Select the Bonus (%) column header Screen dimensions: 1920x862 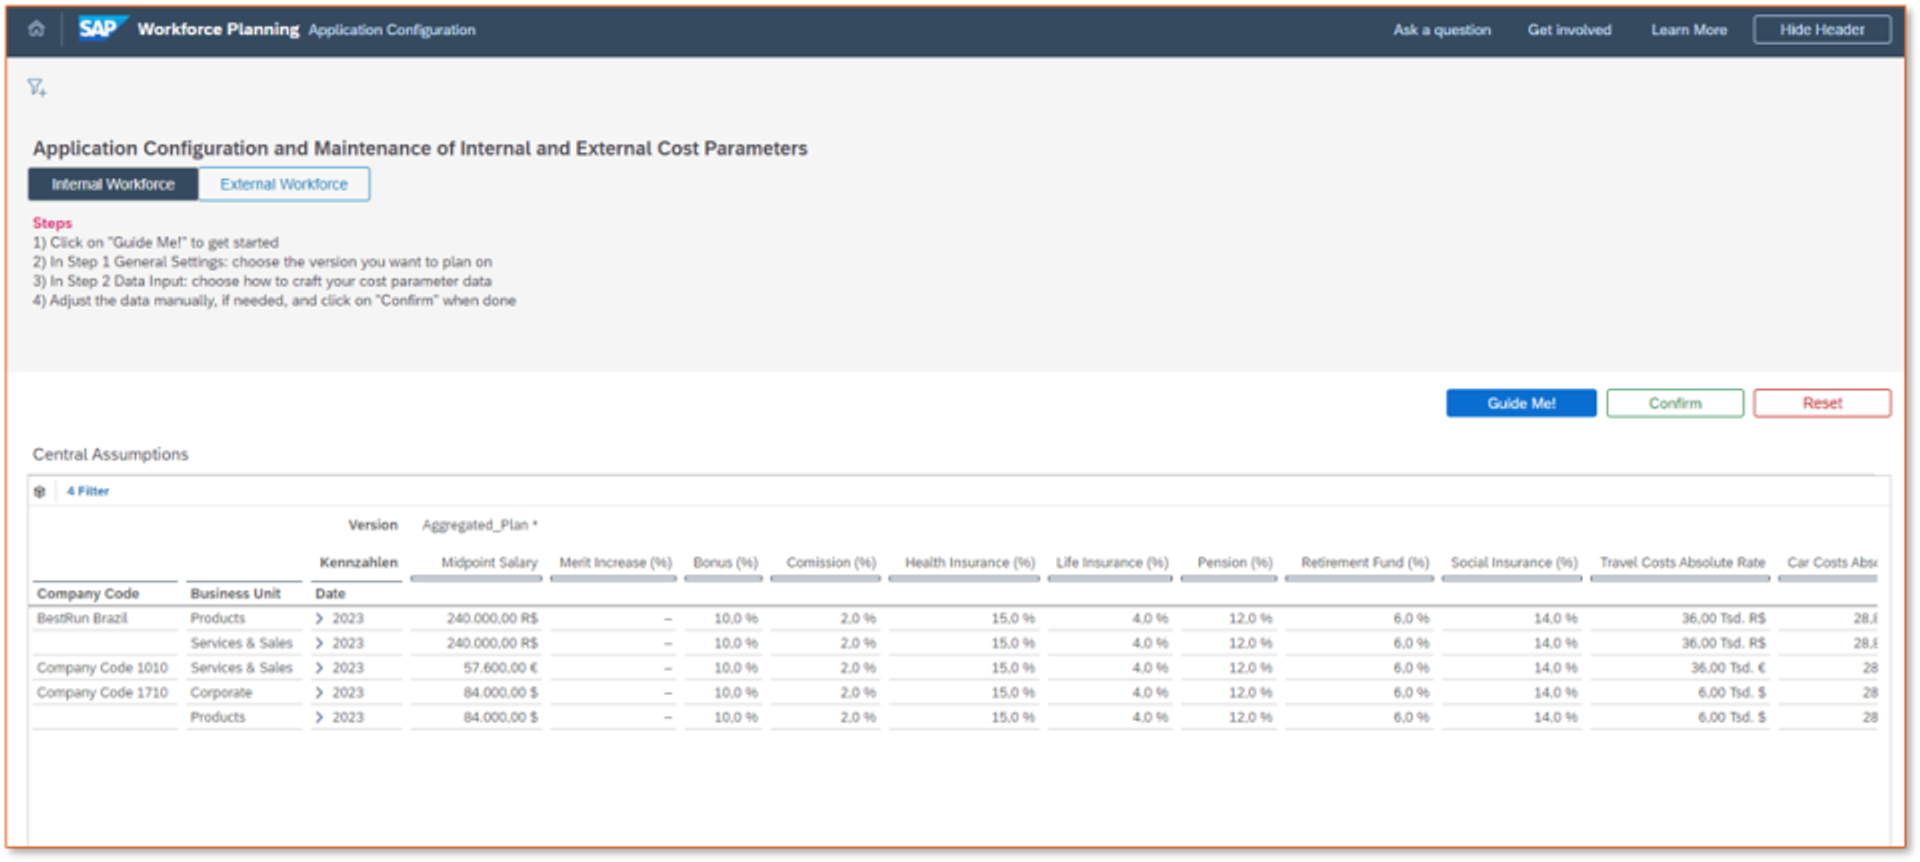(725, 562)
